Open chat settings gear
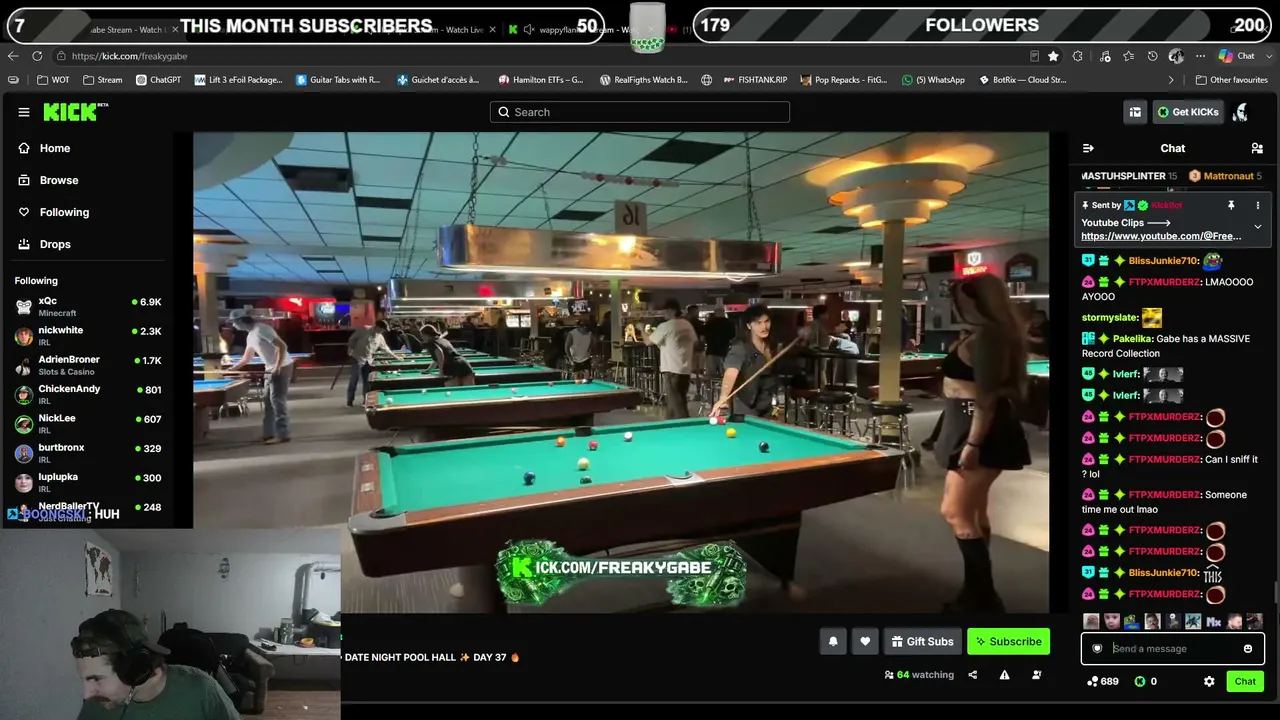The width and height of the screenshot is (1280, 720). 1209,681
